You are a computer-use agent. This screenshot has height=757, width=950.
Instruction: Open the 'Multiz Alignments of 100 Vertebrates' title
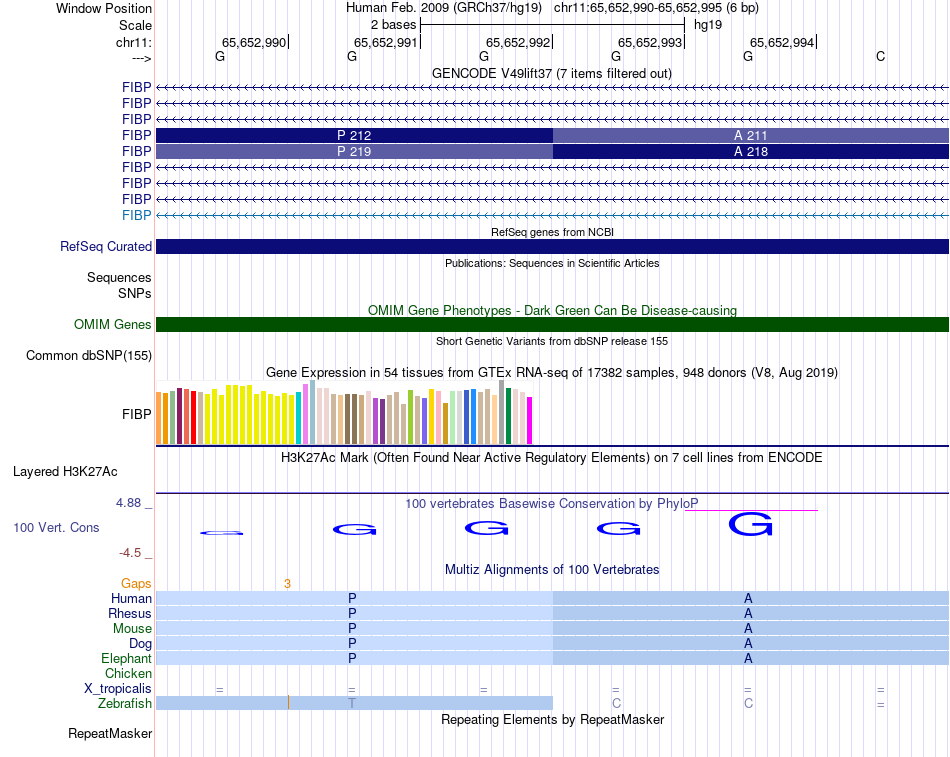pyautogui.click(x=552, y=570)
